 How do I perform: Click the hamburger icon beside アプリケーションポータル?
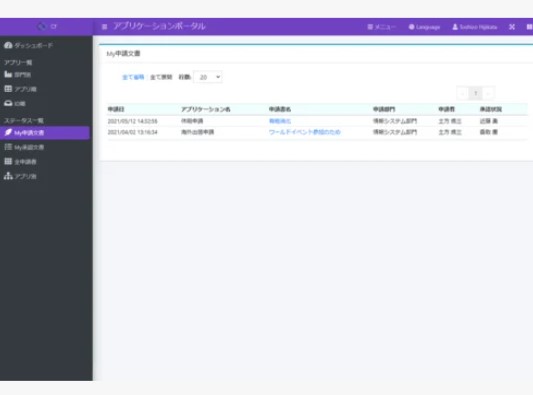[x=104, y=27]
